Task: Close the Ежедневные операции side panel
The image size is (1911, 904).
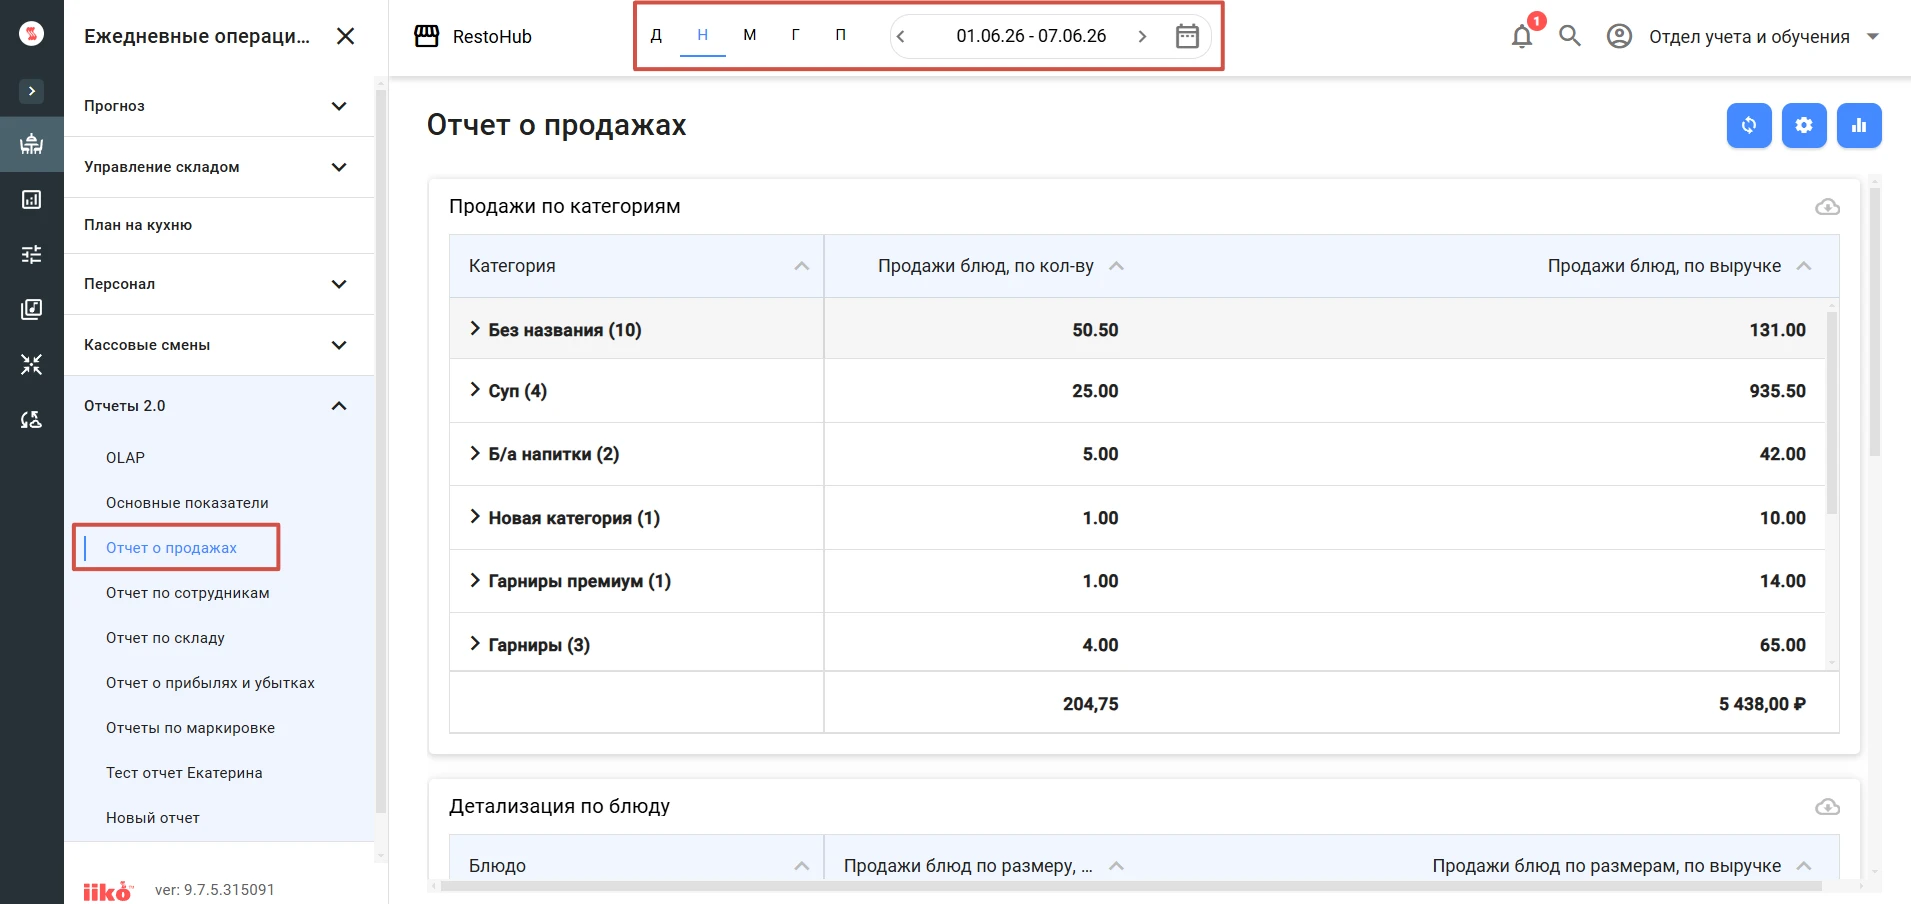Action: click(x=345, y=37)
